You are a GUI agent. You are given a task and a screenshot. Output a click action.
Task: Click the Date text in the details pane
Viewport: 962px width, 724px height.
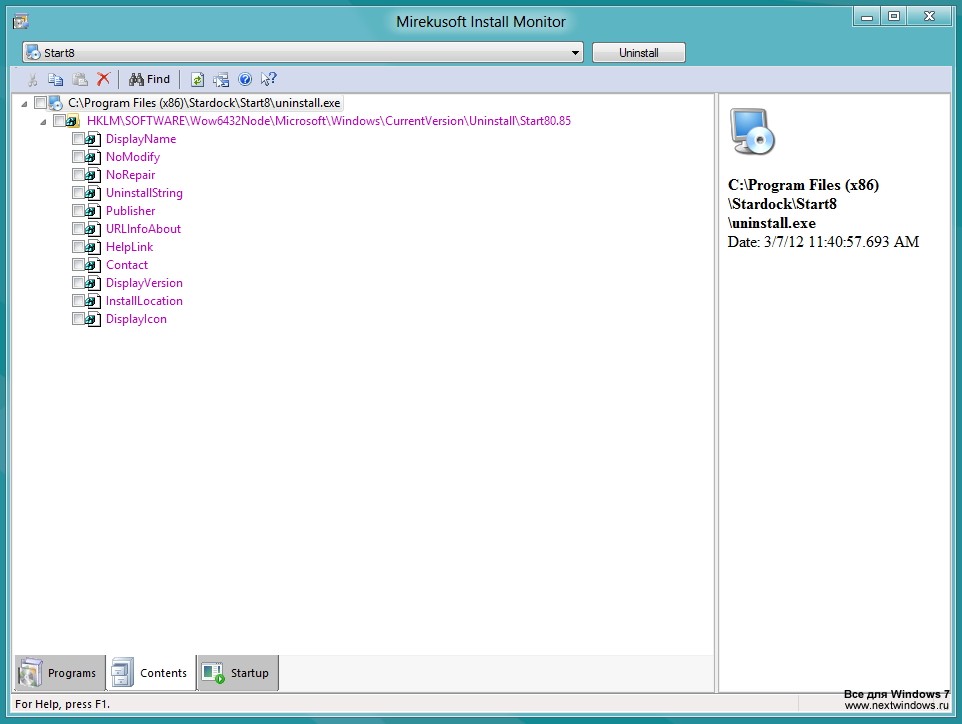(823, 242)
